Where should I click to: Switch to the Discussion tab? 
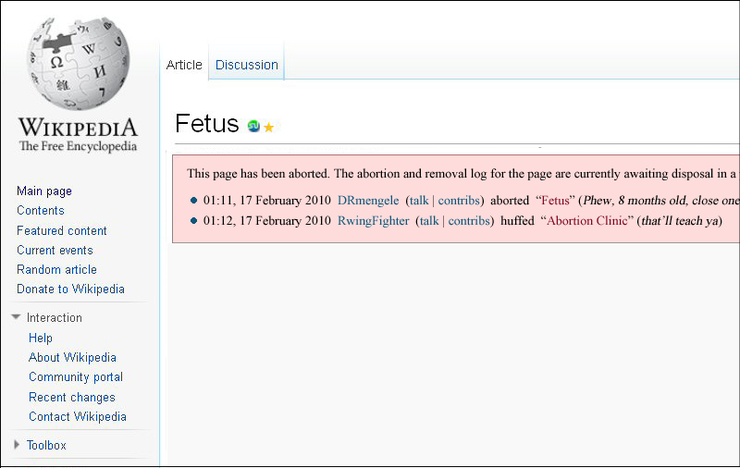click(246, 65)
